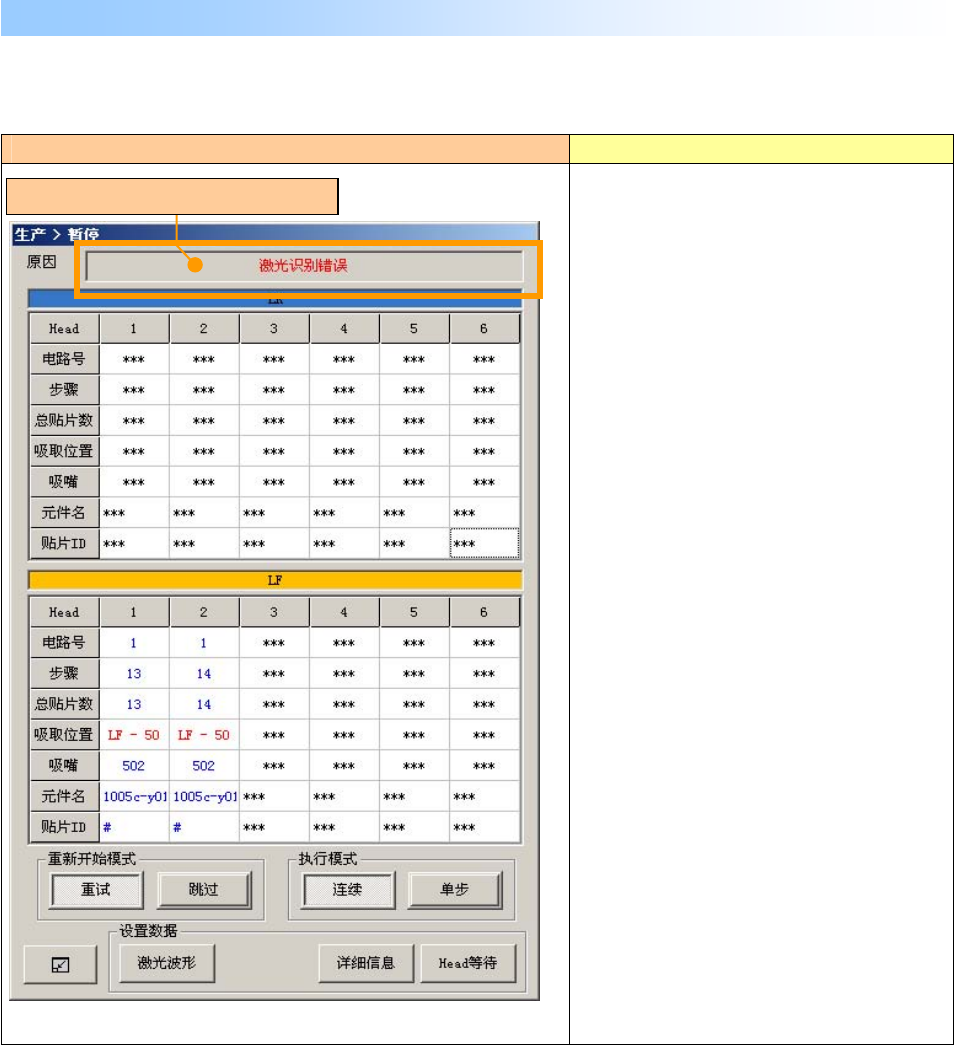Click upper table 步骤 row label
The height and width of the screenshot is (1045, 955).
point(65,390)
